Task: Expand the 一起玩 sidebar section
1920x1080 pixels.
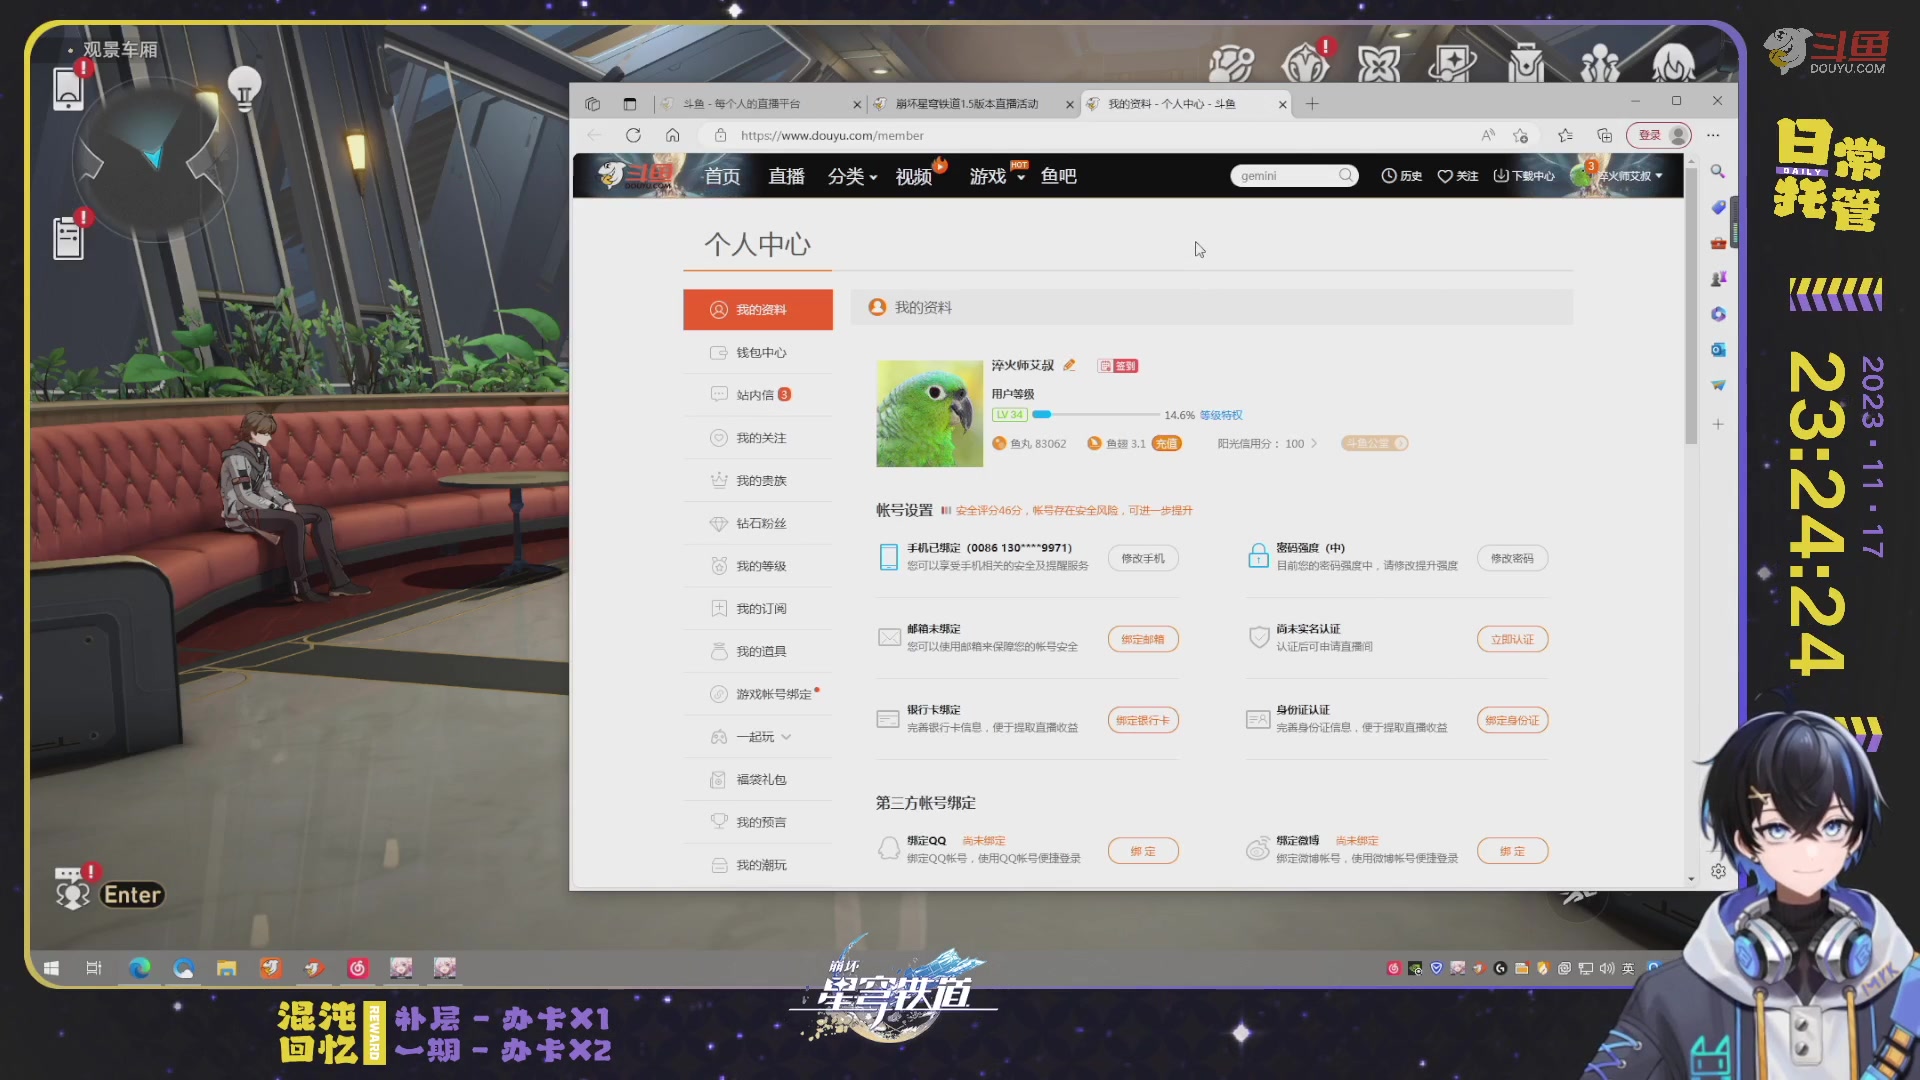Action: [758, 737]
